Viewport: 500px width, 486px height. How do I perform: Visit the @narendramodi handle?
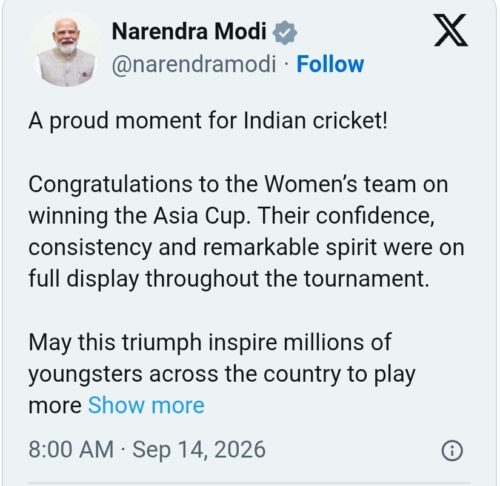pos(194,64)
